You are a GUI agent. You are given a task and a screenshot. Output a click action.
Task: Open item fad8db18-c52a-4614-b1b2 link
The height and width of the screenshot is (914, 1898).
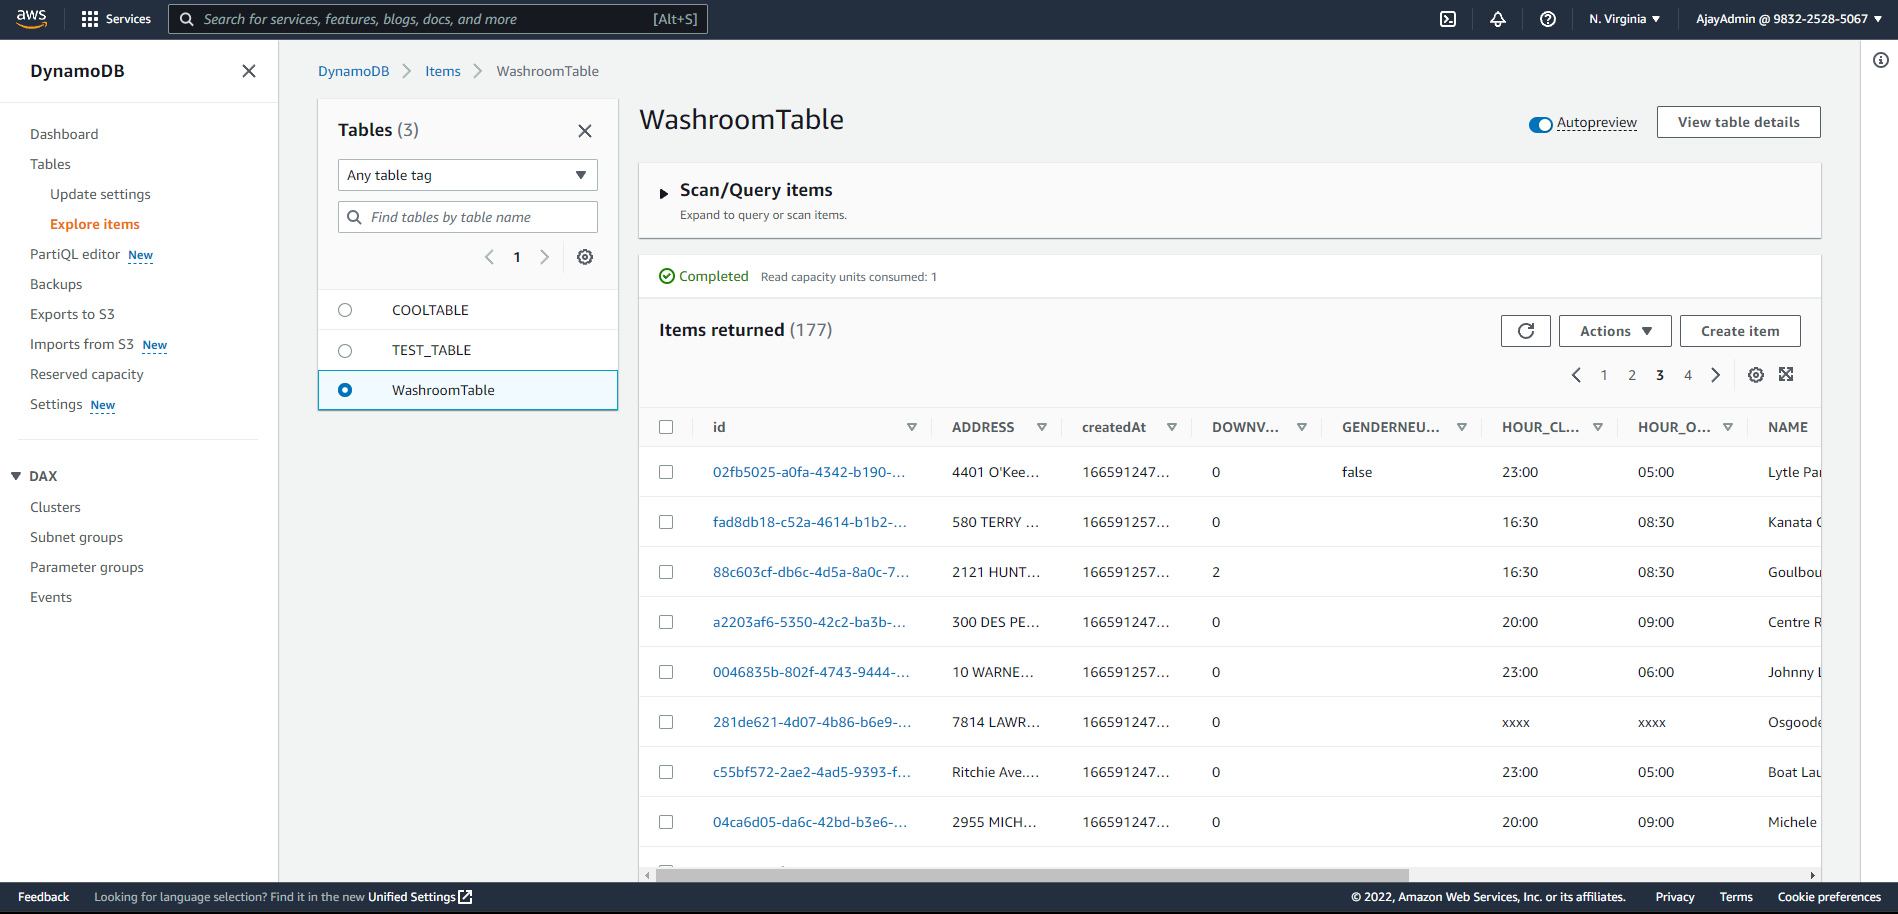[x=810, y=522]
